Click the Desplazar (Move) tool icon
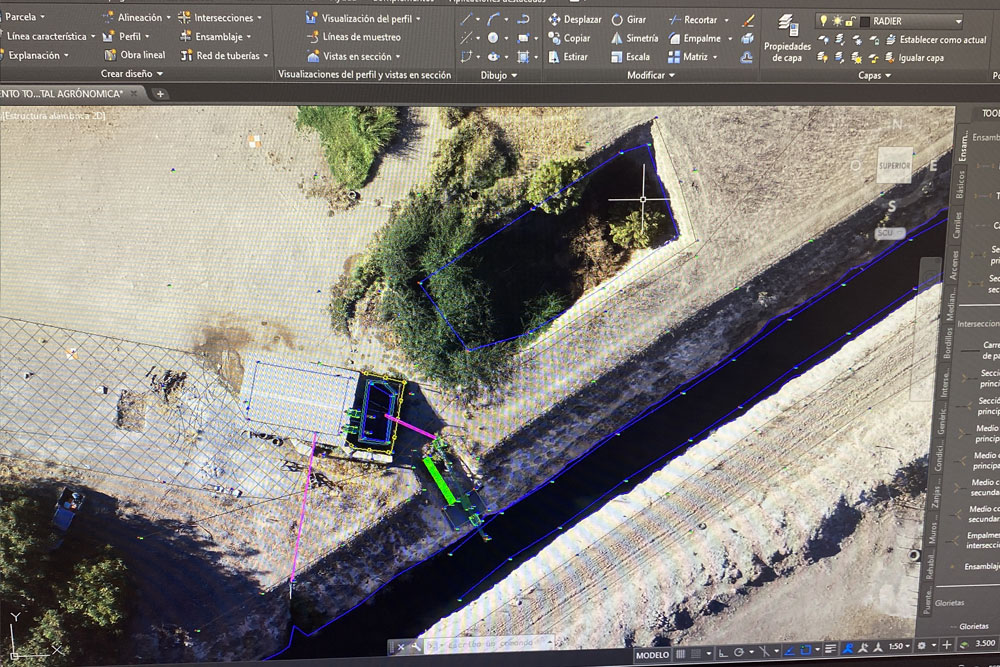Viewport: 1000px width, 667px height. [554, 20]
